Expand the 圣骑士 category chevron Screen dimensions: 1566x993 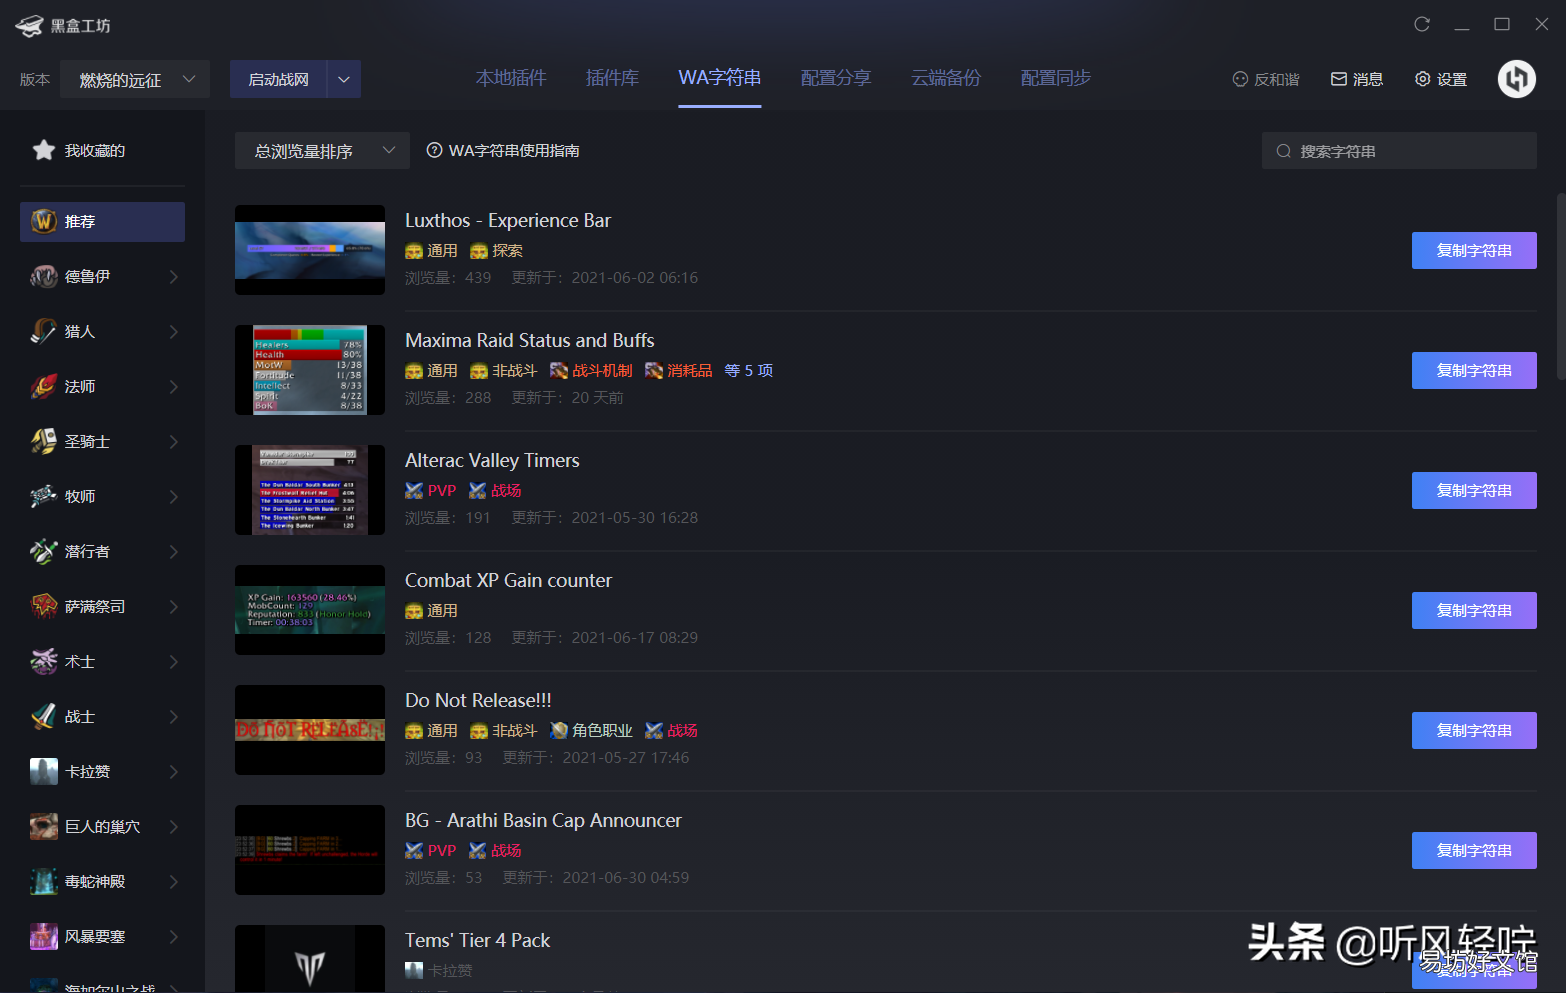pyautogui.click(x=173, y=441)
